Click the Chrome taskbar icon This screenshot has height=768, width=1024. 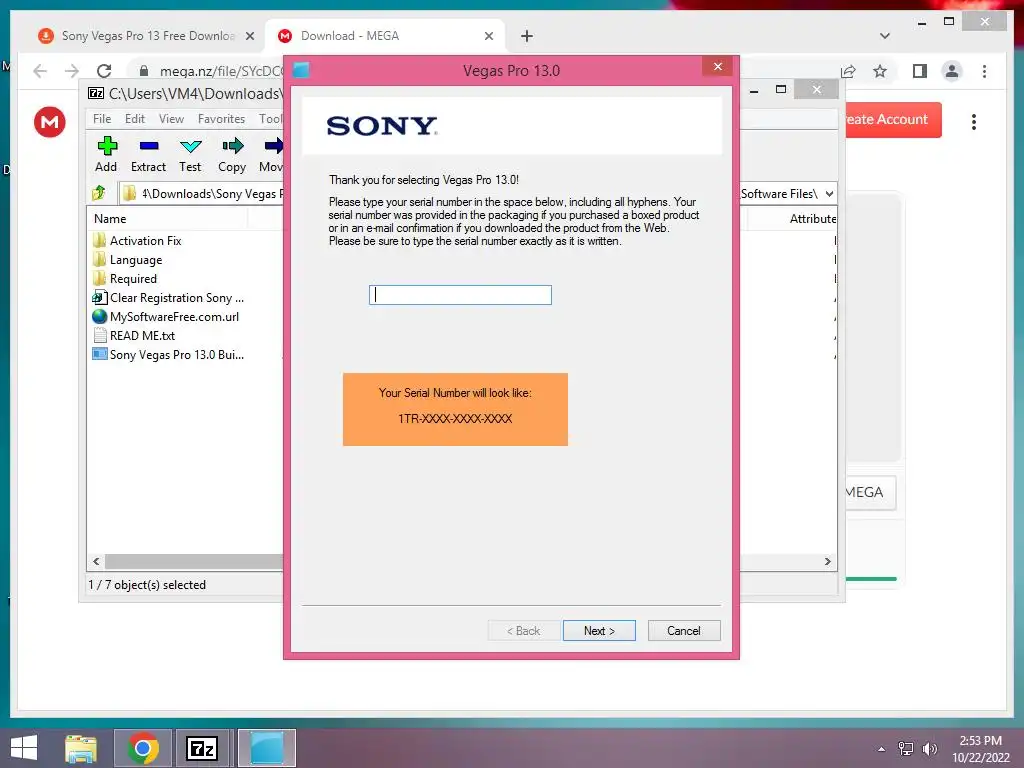coord(142,748)
